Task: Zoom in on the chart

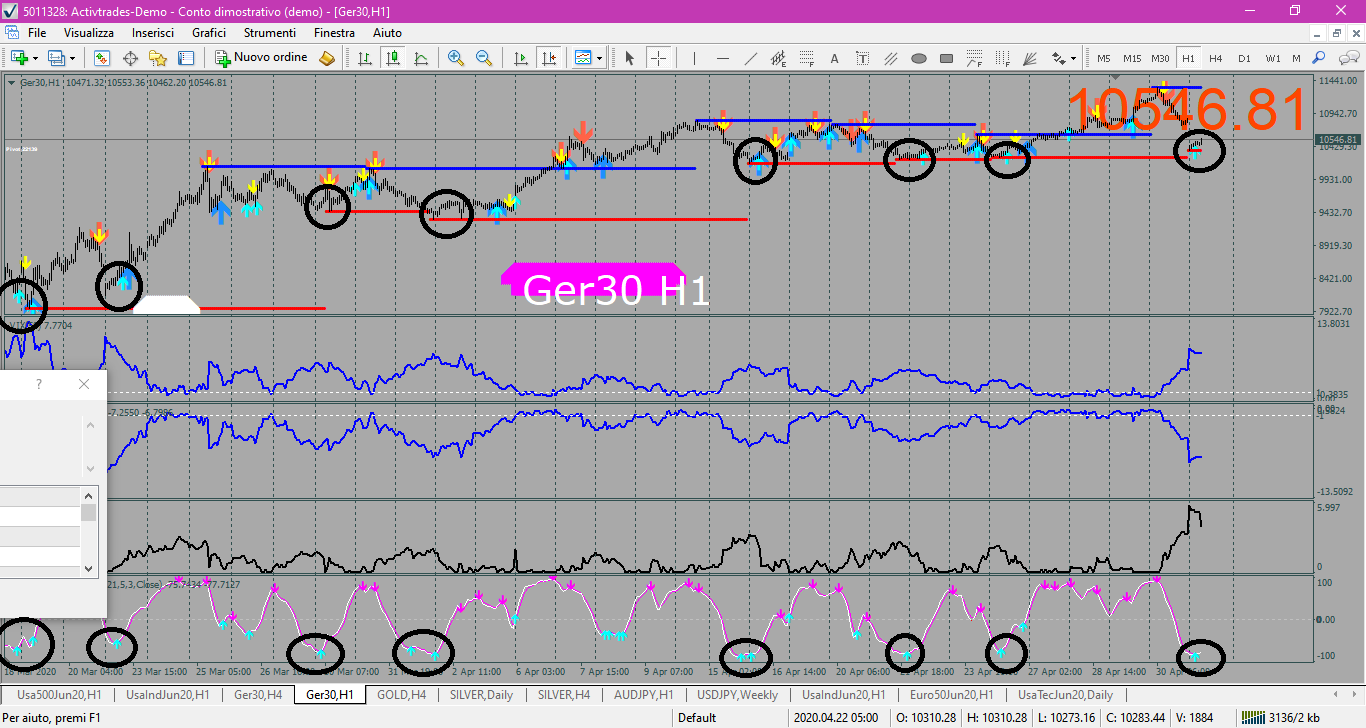Action: pos(456,58)
